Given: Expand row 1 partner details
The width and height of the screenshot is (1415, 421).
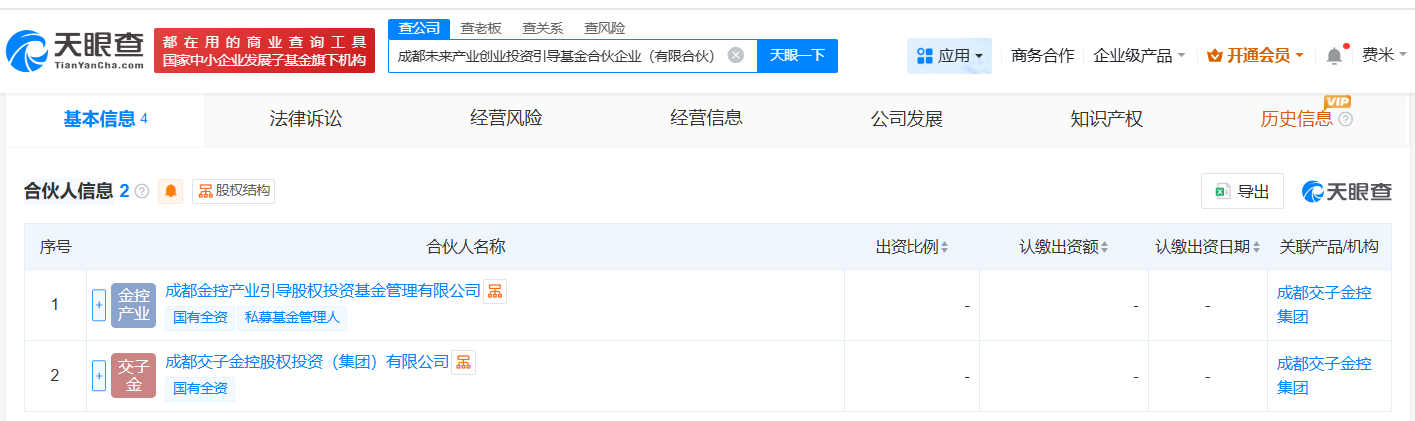Looking at the screenshot, I should (99, 304).
